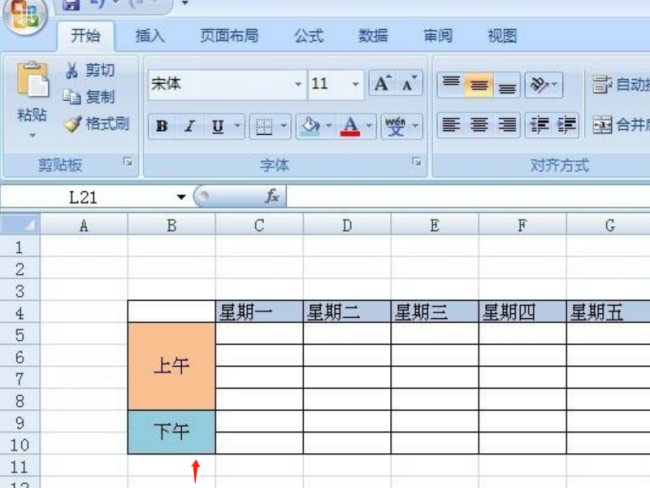Image resolution: width=650 pixels, height=488 pixels.
Task: Toggle bold formatting
Action: click(162, 126)
